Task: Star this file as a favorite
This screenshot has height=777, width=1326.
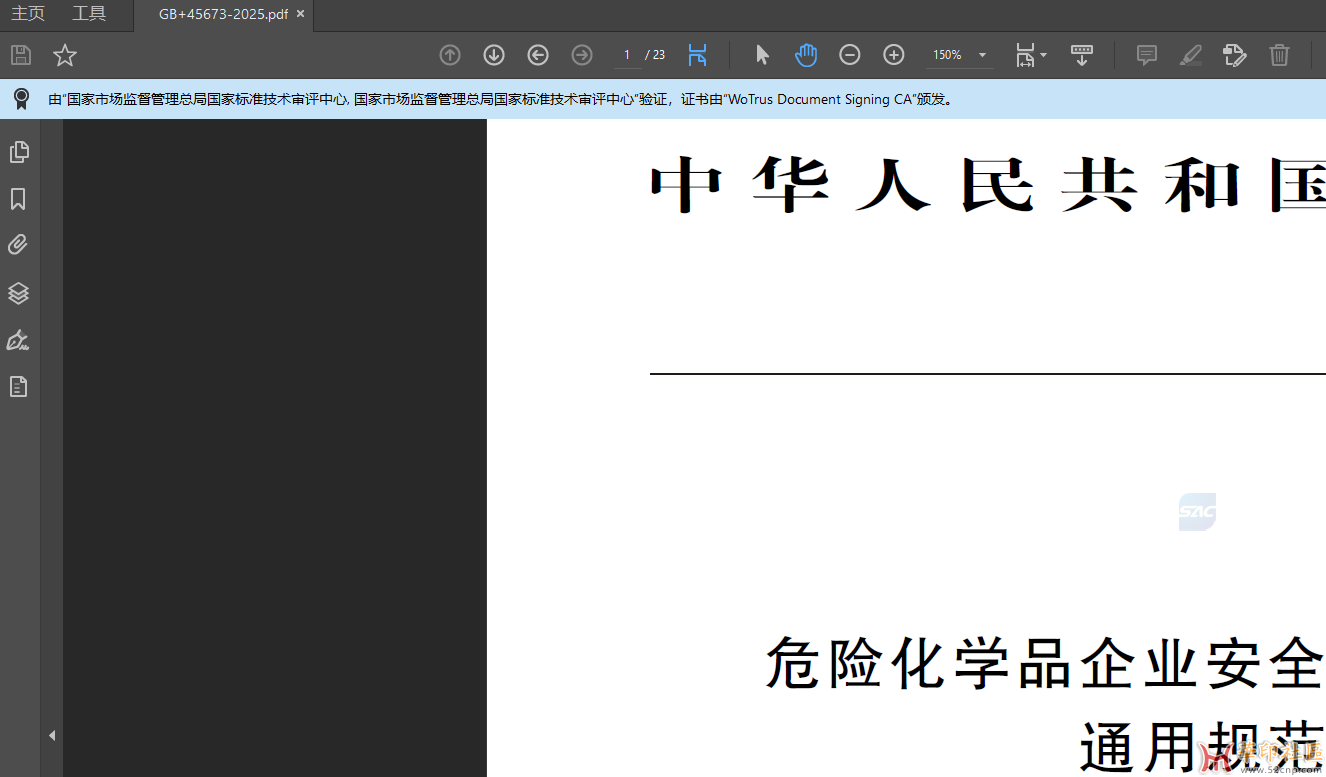Action: (x=65, y=55)
